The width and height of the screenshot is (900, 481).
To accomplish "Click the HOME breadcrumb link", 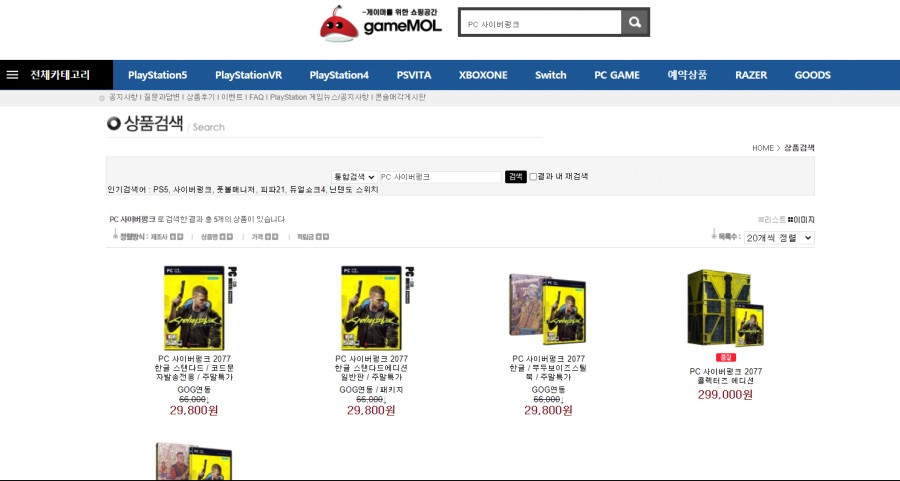I will [x=763, y=148].
